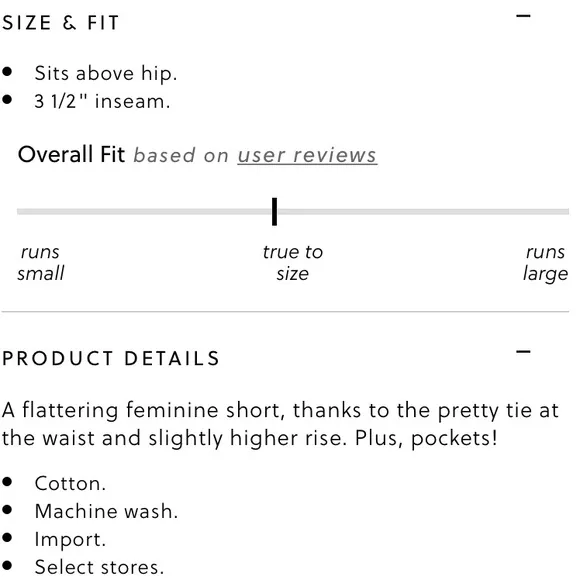Screen dimensions: 580x580
Task: Click the '3 1/2" inseam.' bullet item
Action: pyautogui.click(x=102, y=101)
